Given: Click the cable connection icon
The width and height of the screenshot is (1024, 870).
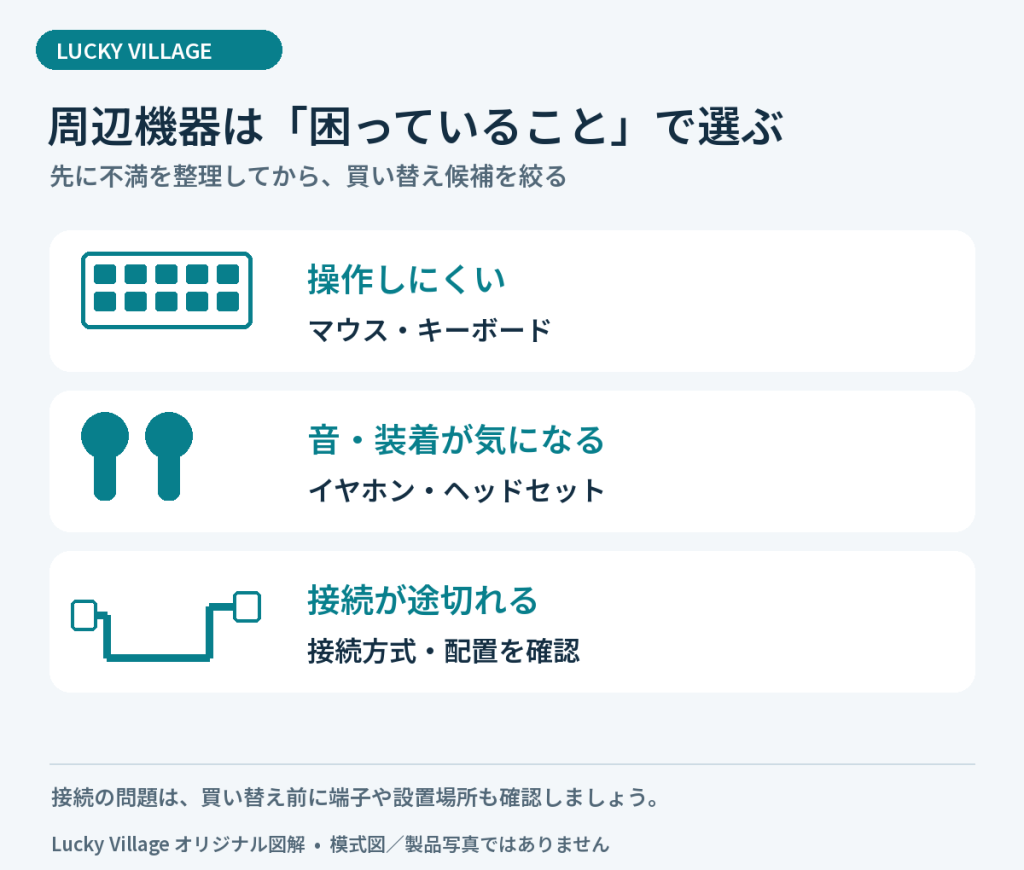Looking at the screenshot, I should pos(166,626).
